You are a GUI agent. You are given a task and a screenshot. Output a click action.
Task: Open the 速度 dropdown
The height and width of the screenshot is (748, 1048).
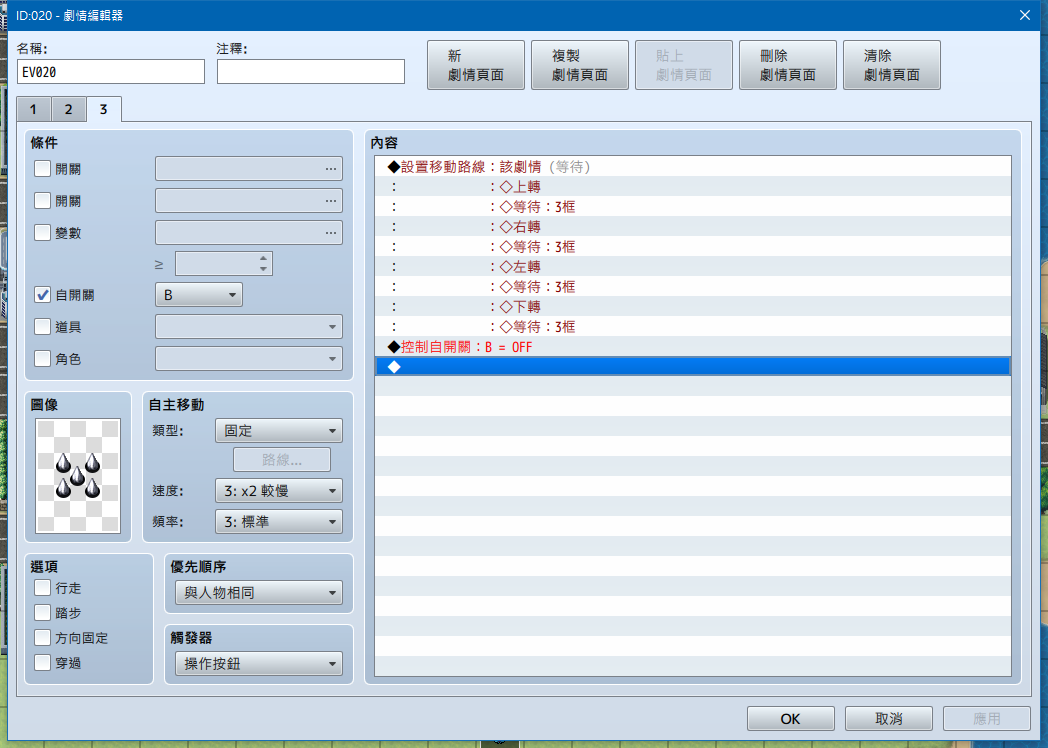(x=279, y=491)
